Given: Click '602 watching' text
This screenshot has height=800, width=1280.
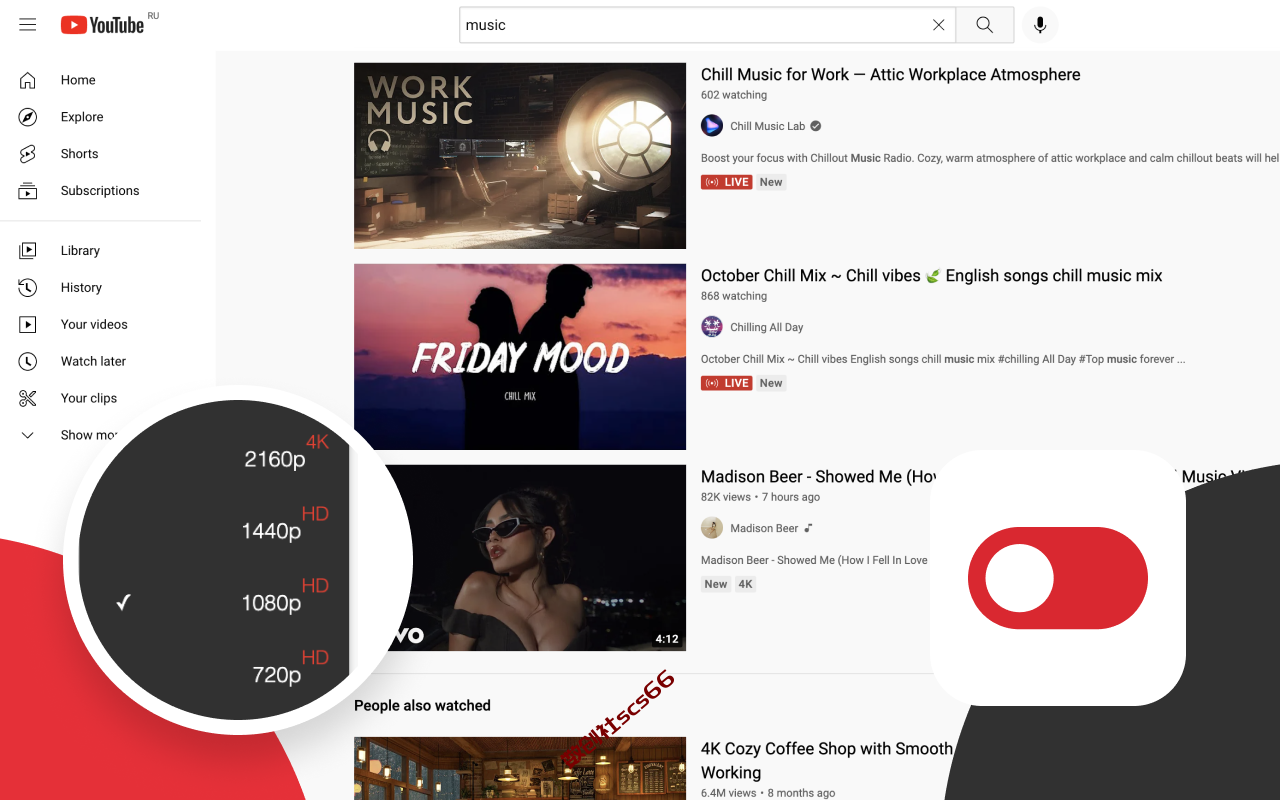Looking at the screenshot, I should coord(734,95).
